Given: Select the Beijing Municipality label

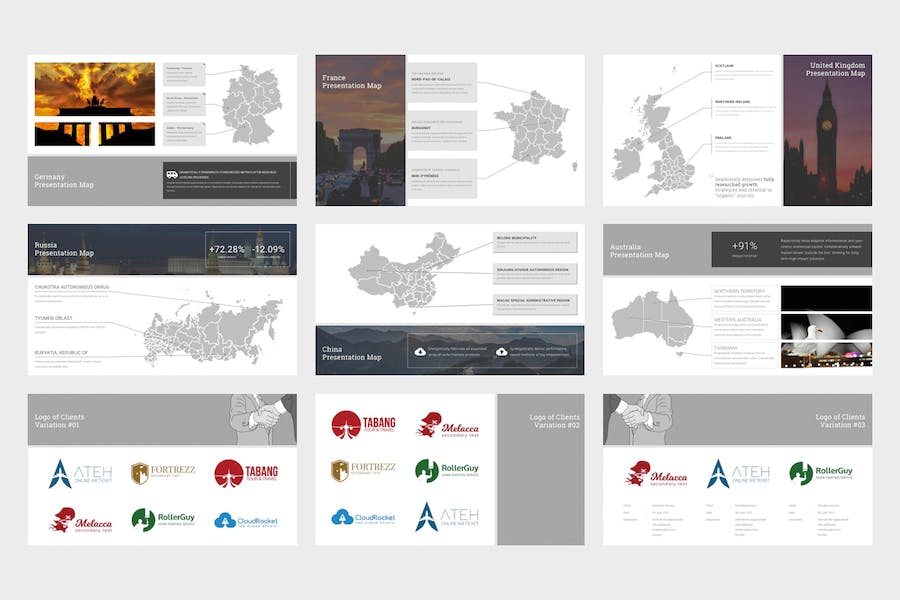Looking at the screenshot, I should 517,238.
